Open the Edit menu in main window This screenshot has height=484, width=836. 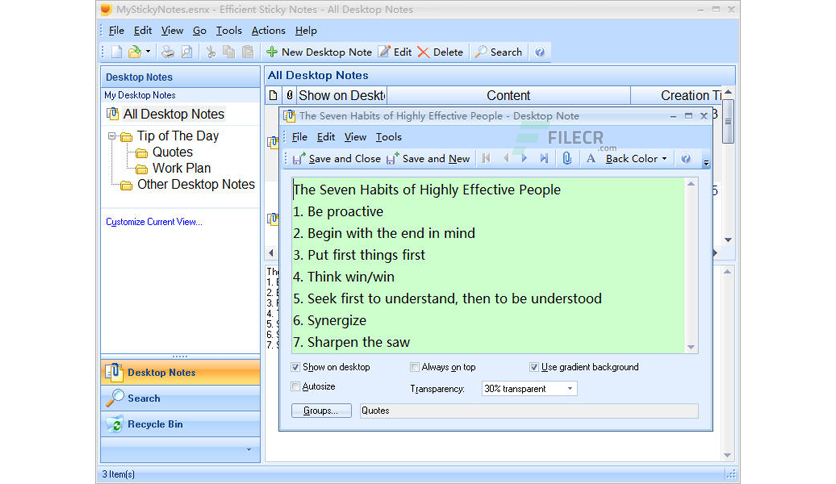pos(142,30)
